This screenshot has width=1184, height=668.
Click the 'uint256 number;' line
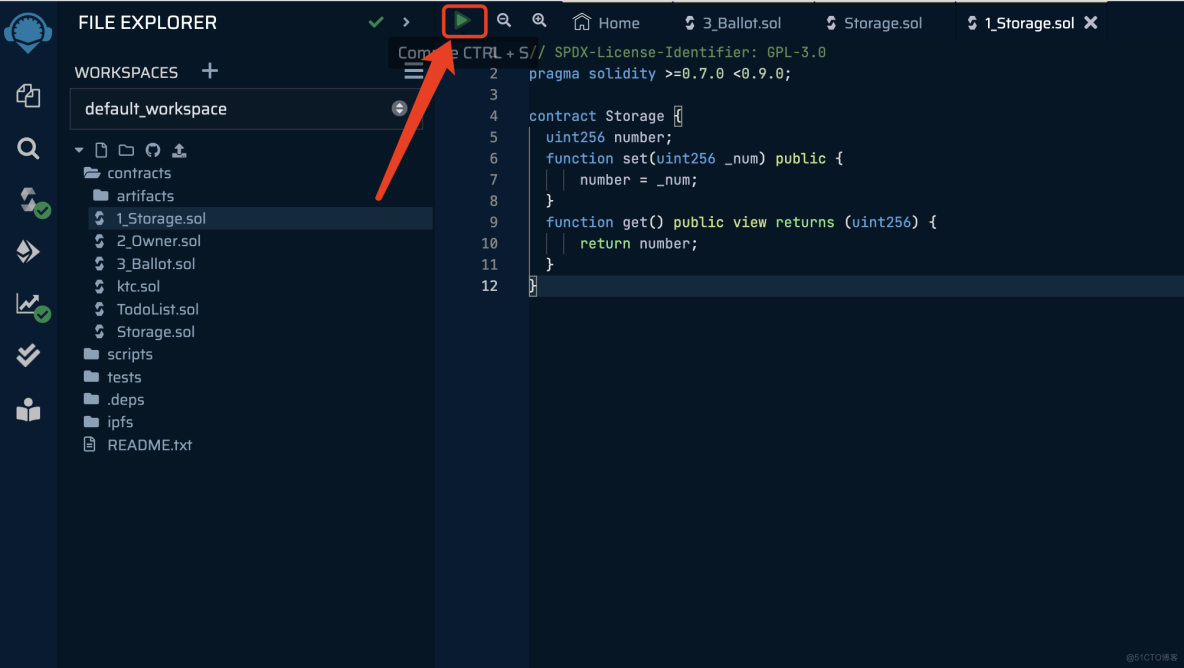pyautogui.click(x=609, y=137)
